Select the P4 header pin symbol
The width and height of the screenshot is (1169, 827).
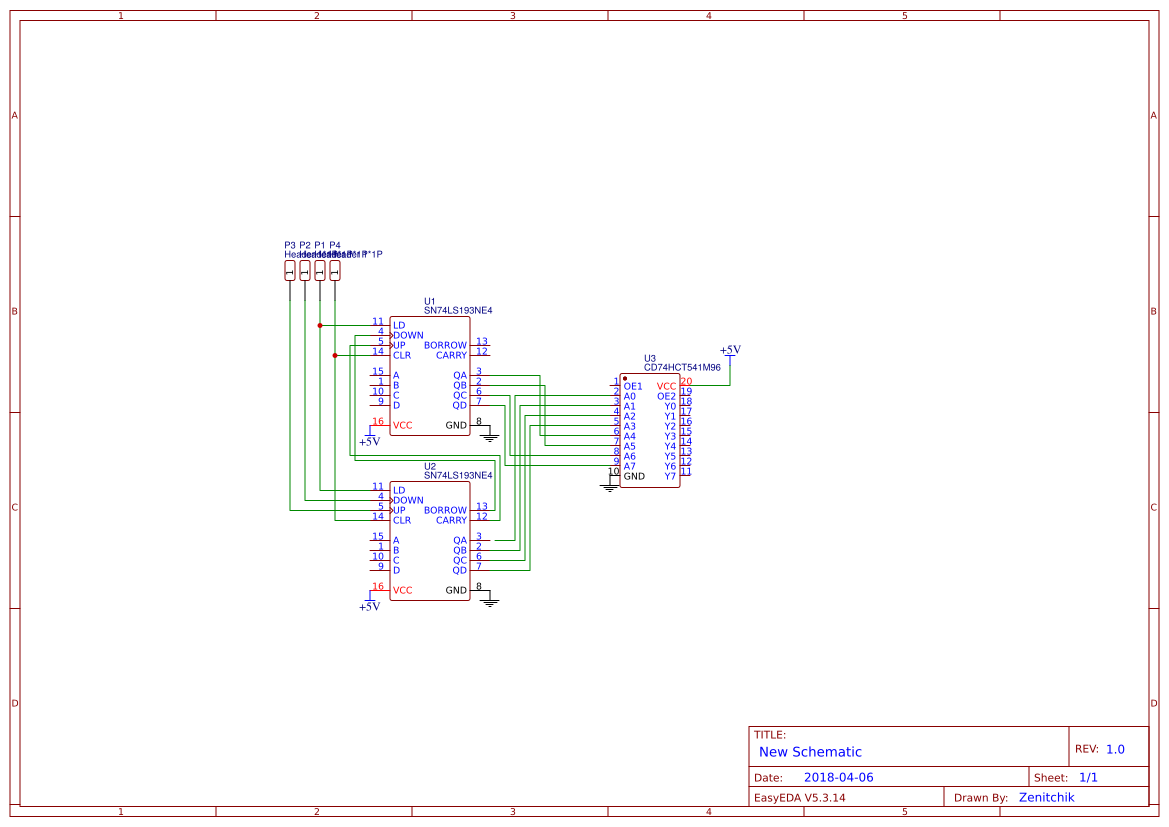tap(334, 272)
